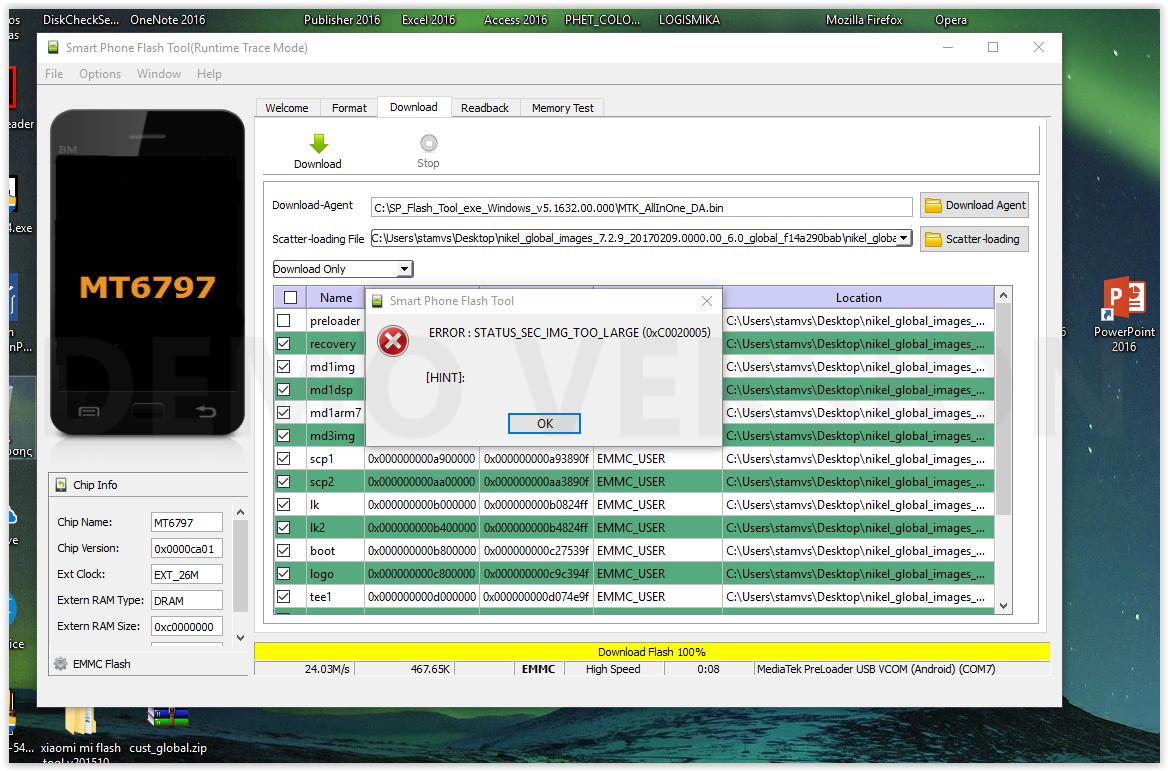Click the yellow Download Flash progress bar

[651, 652]
